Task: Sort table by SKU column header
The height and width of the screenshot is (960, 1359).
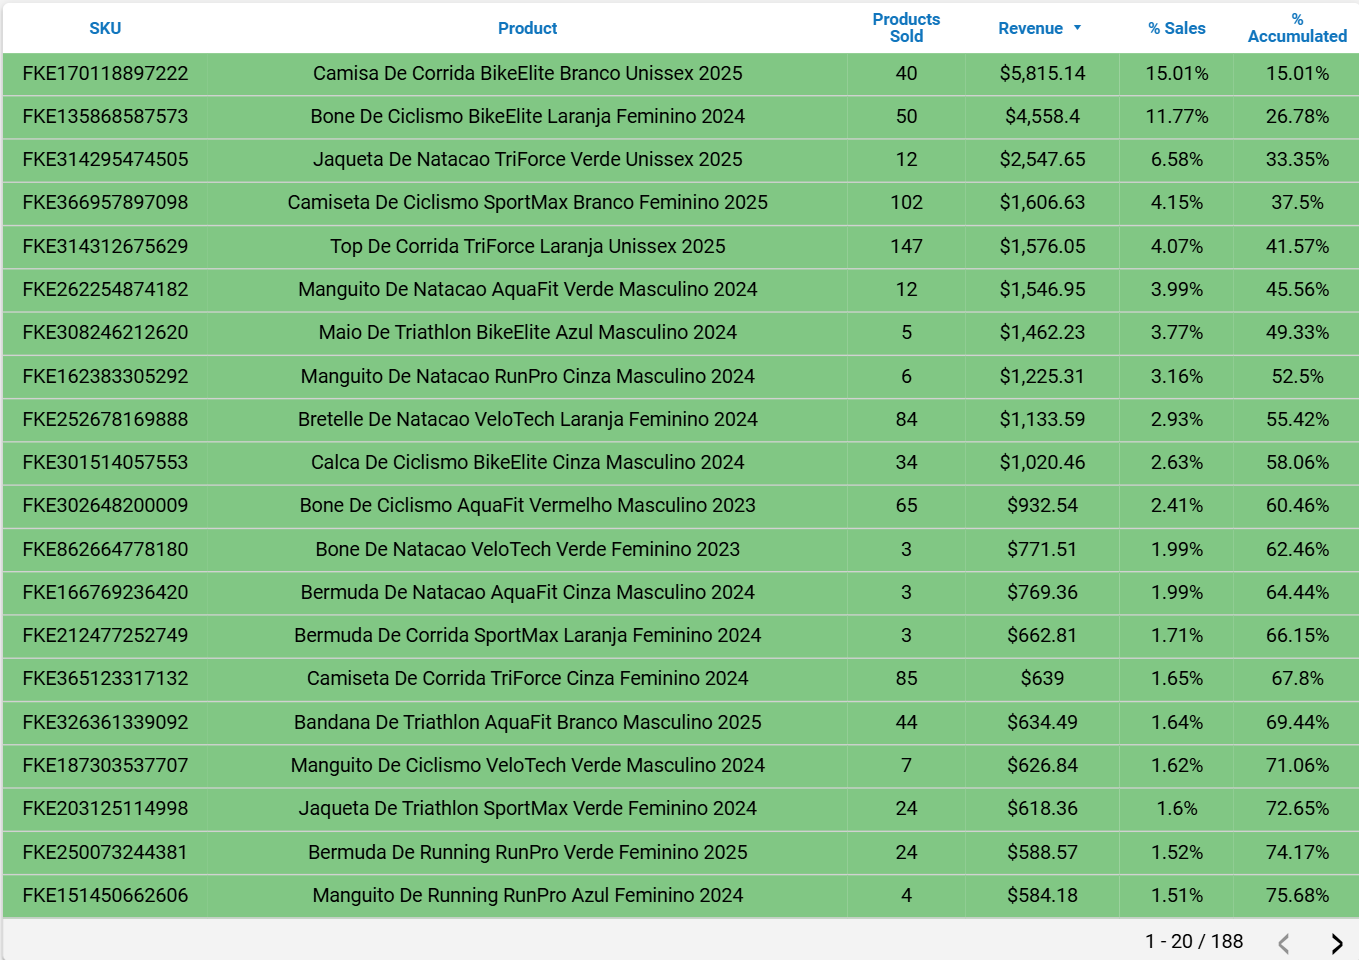Action: [x=105, y=28]
